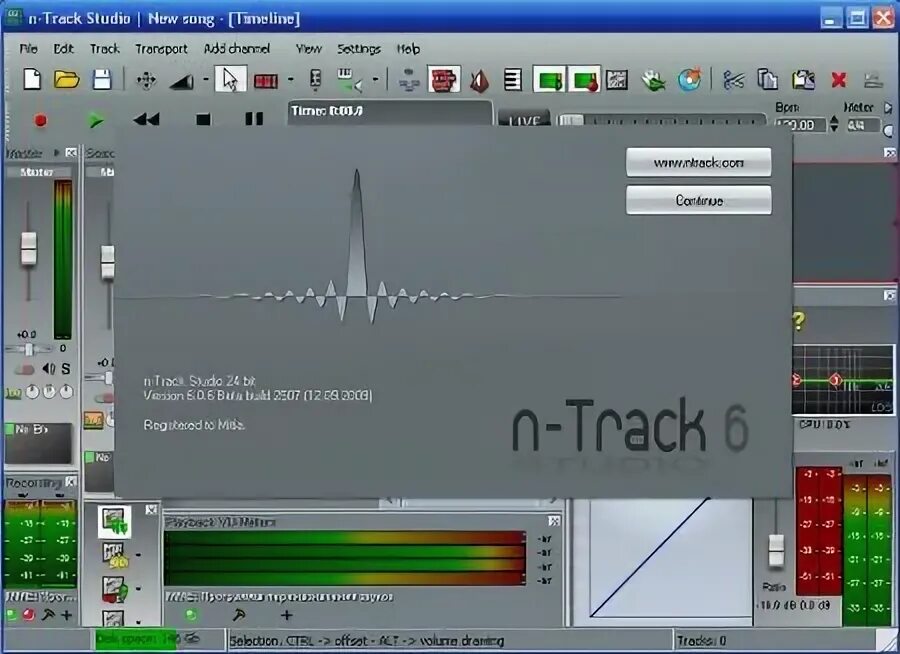900x654 pixels.
Task: Click the green track icon with red dot
Action: click(584, 80)
